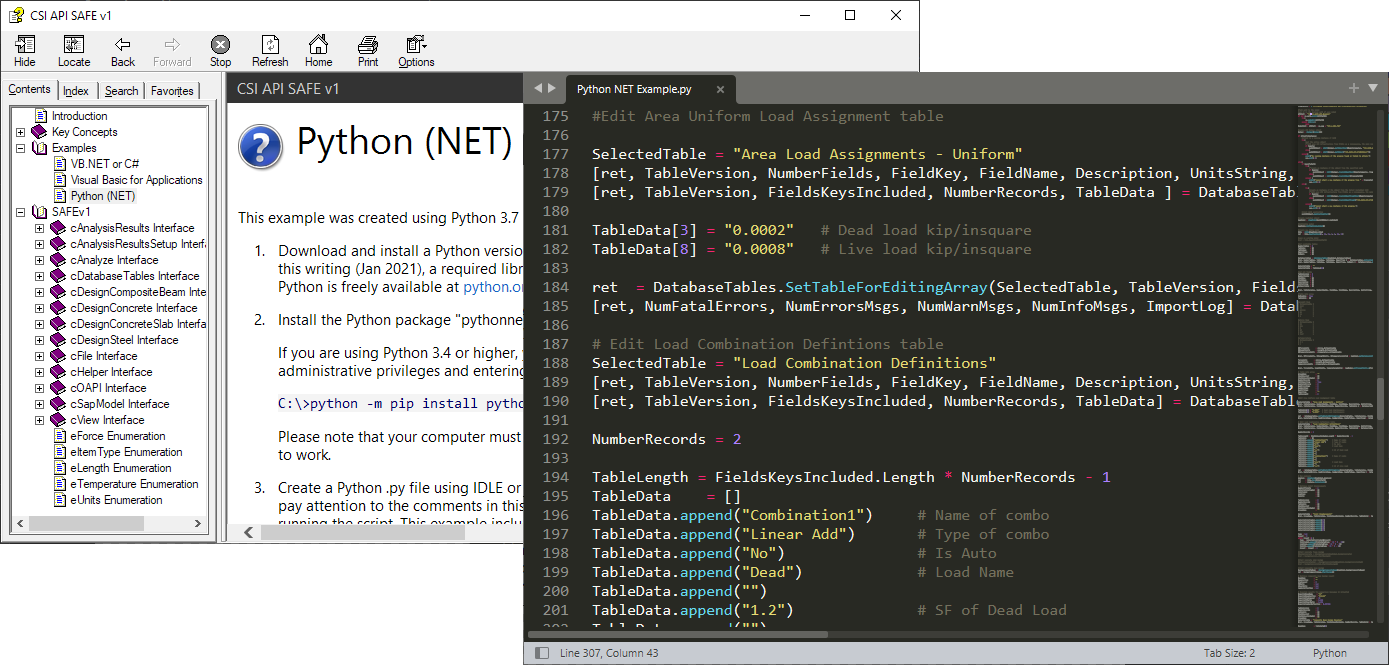The width and height of the screenshot is (1389, 665).
Task: Click the Hide toolbar icon
Action: [x=25, y=51]
